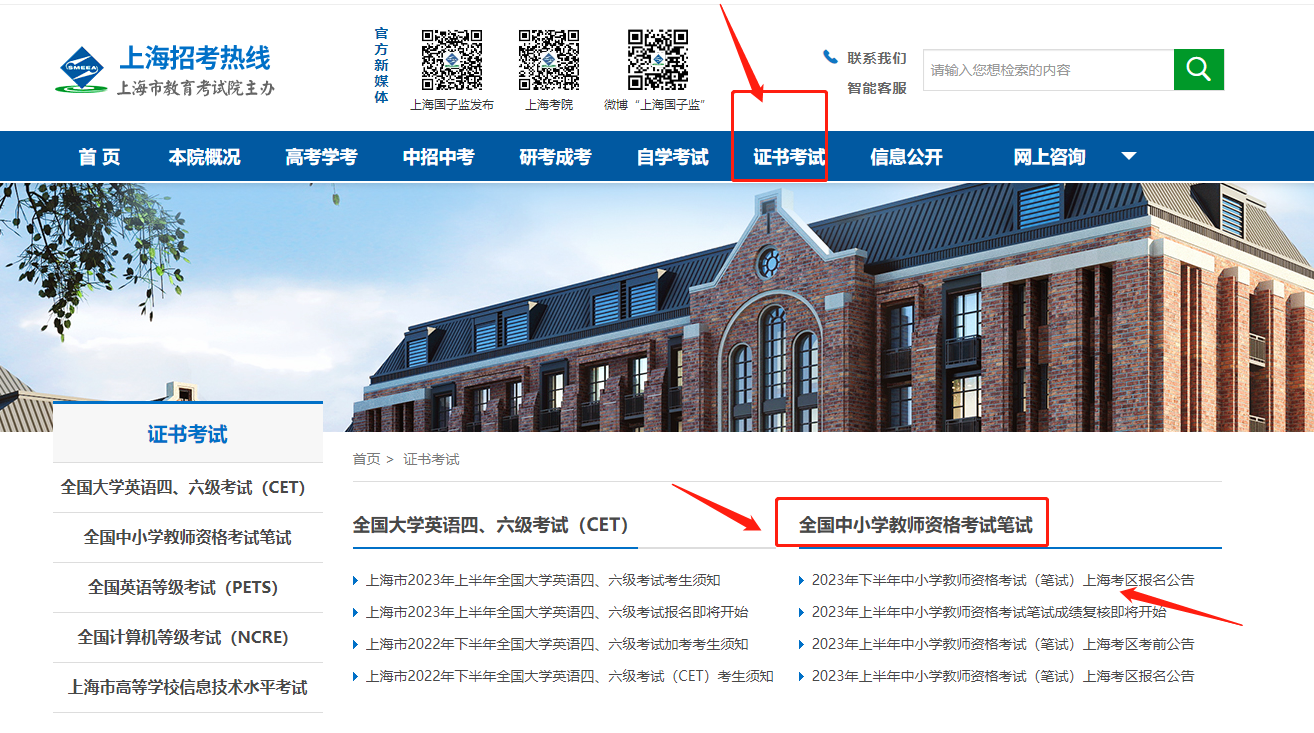This screenshot has width=1314, height=733.
Task: Expand the navigation bar dropdown arrow
Action: [1128, 156]
